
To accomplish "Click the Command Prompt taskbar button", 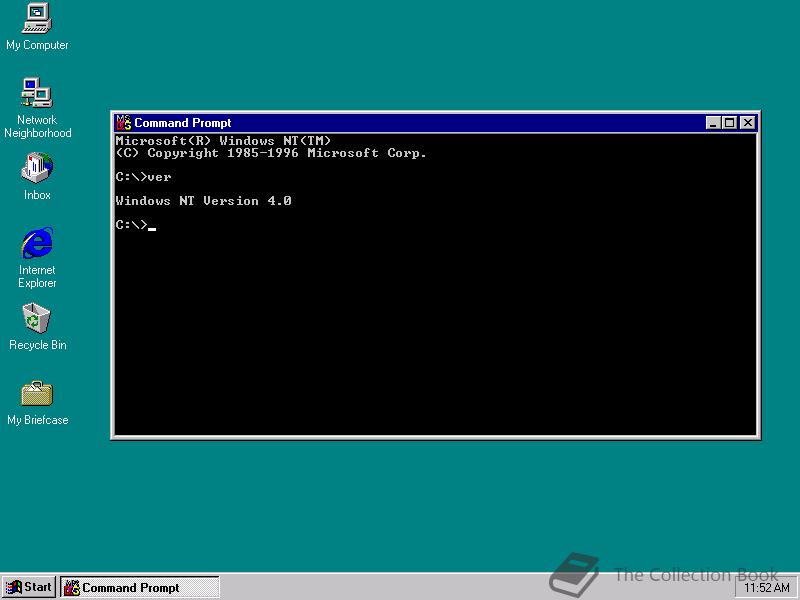I will coord(140,587).
